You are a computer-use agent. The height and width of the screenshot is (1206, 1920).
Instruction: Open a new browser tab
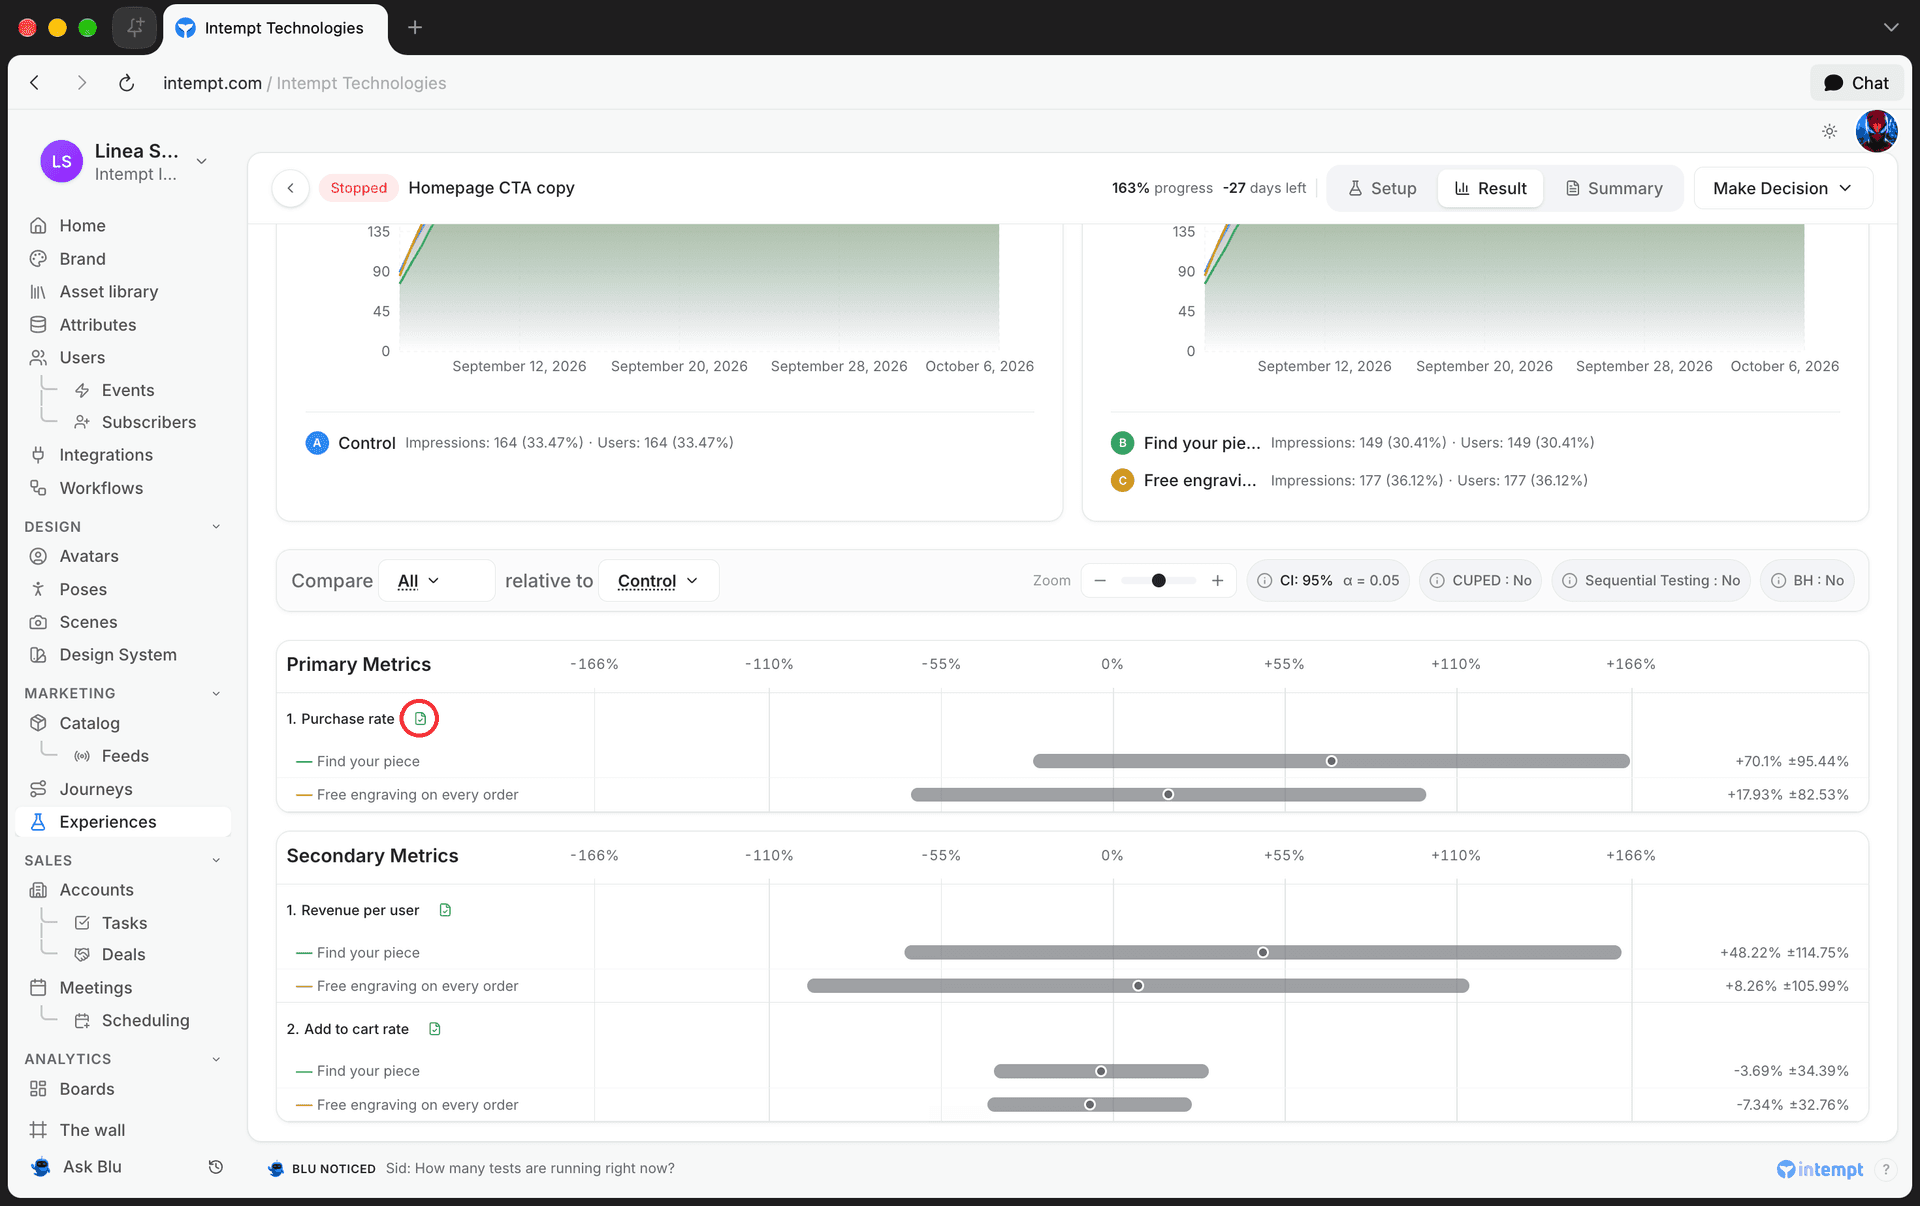coord(415,27)
